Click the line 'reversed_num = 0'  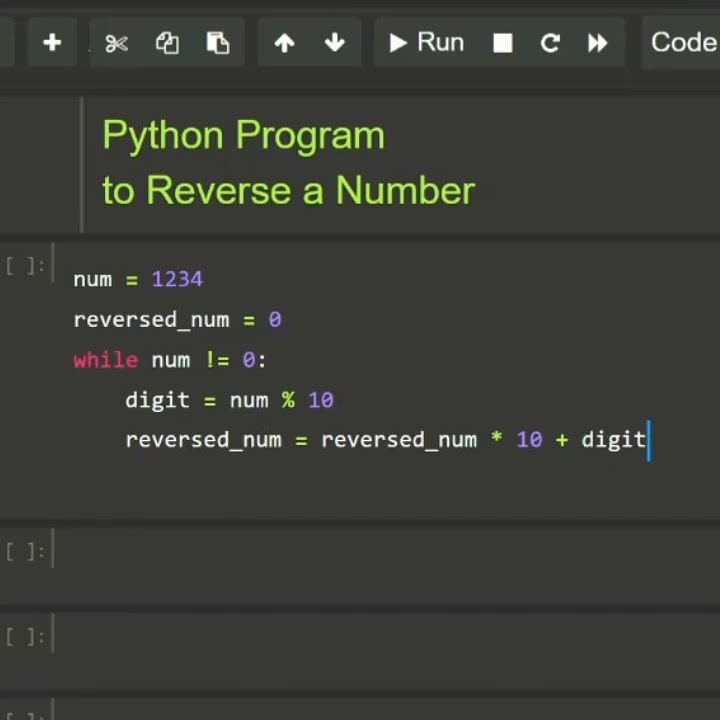click(x=177, y=319)
